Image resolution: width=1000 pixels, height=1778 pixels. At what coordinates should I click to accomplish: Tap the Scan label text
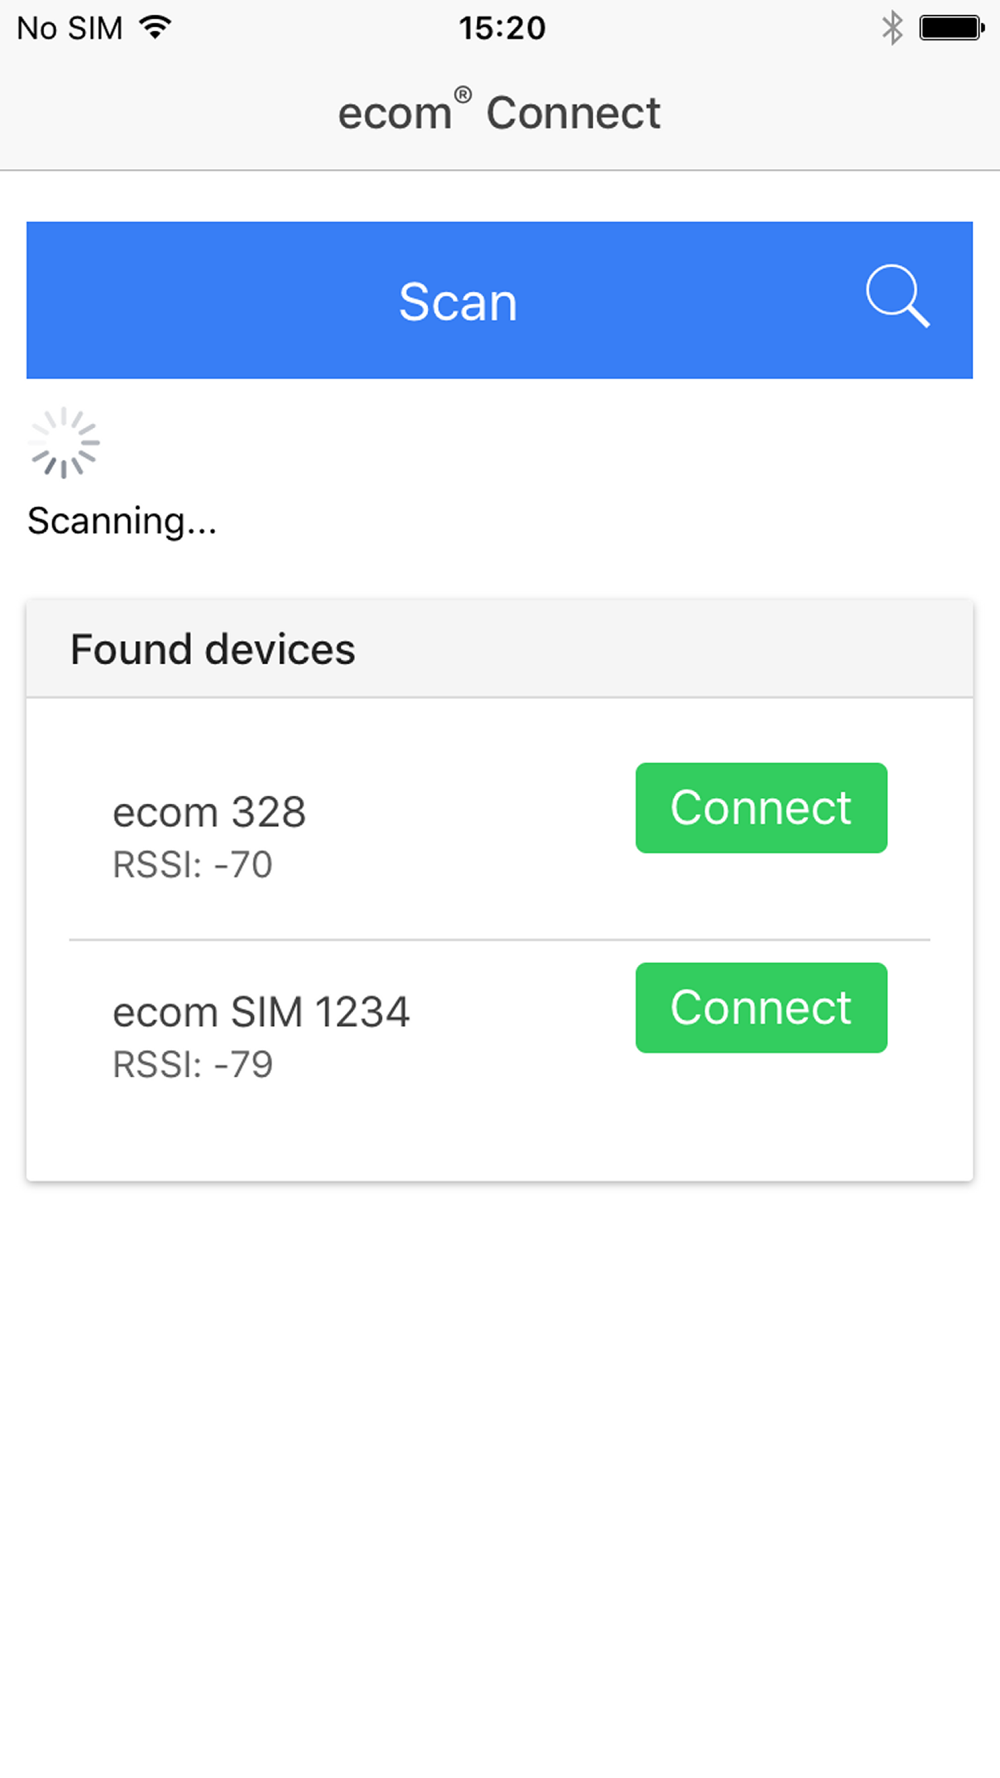458,302
